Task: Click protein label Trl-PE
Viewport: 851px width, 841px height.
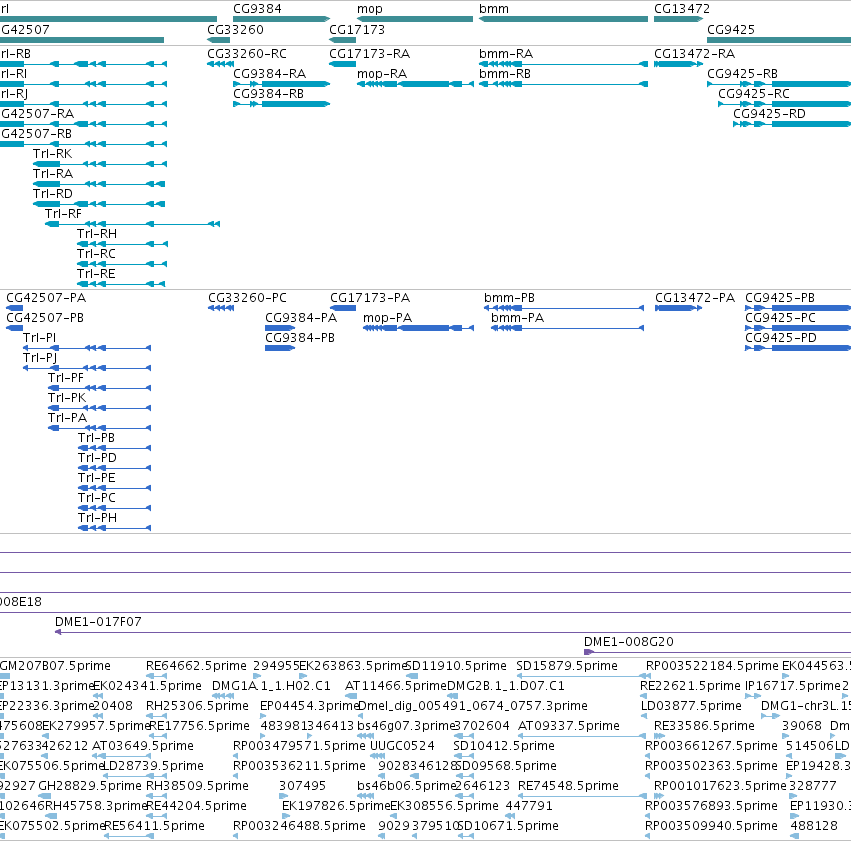Action: pyautogui.click(x=97, y=479)
